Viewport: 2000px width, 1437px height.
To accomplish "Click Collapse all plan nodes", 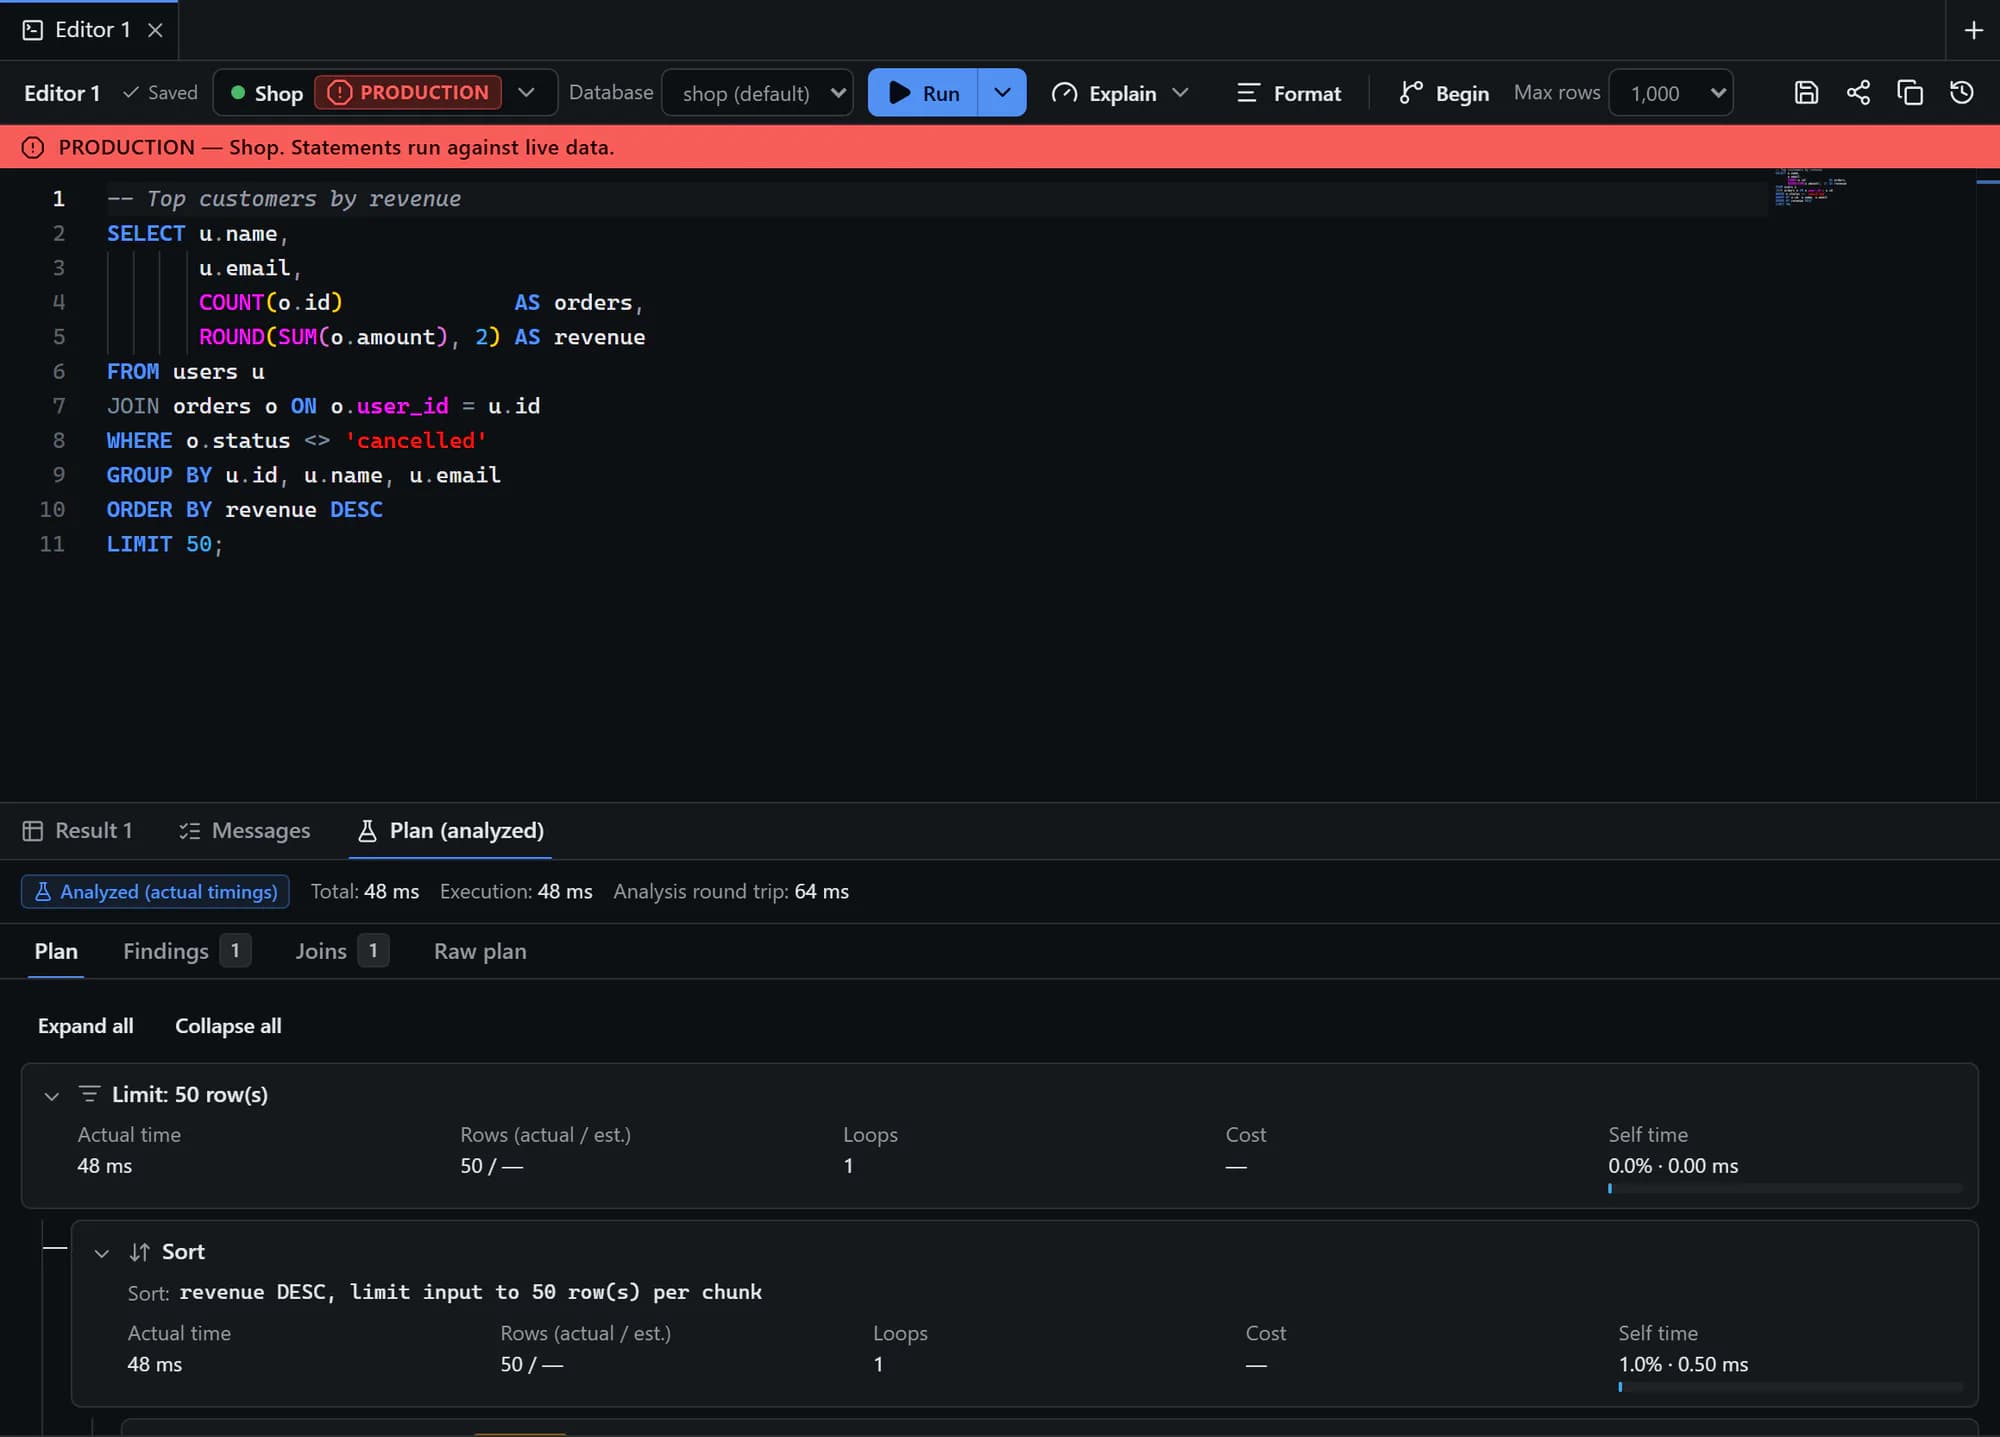I will coord(228,1026).
